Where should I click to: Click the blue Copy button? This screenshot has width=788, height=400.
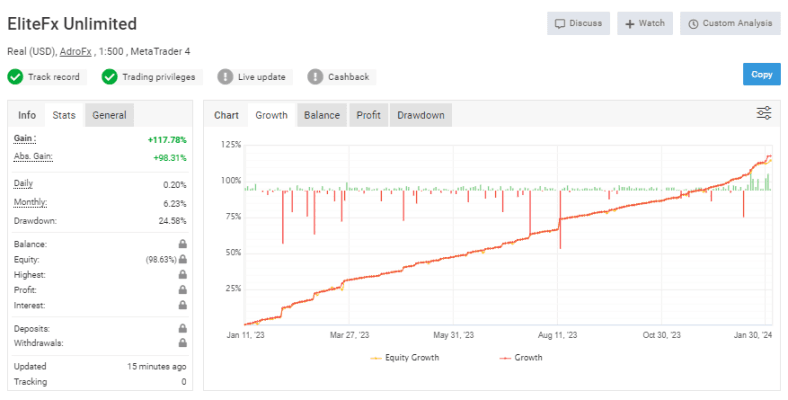coord(761,74)
